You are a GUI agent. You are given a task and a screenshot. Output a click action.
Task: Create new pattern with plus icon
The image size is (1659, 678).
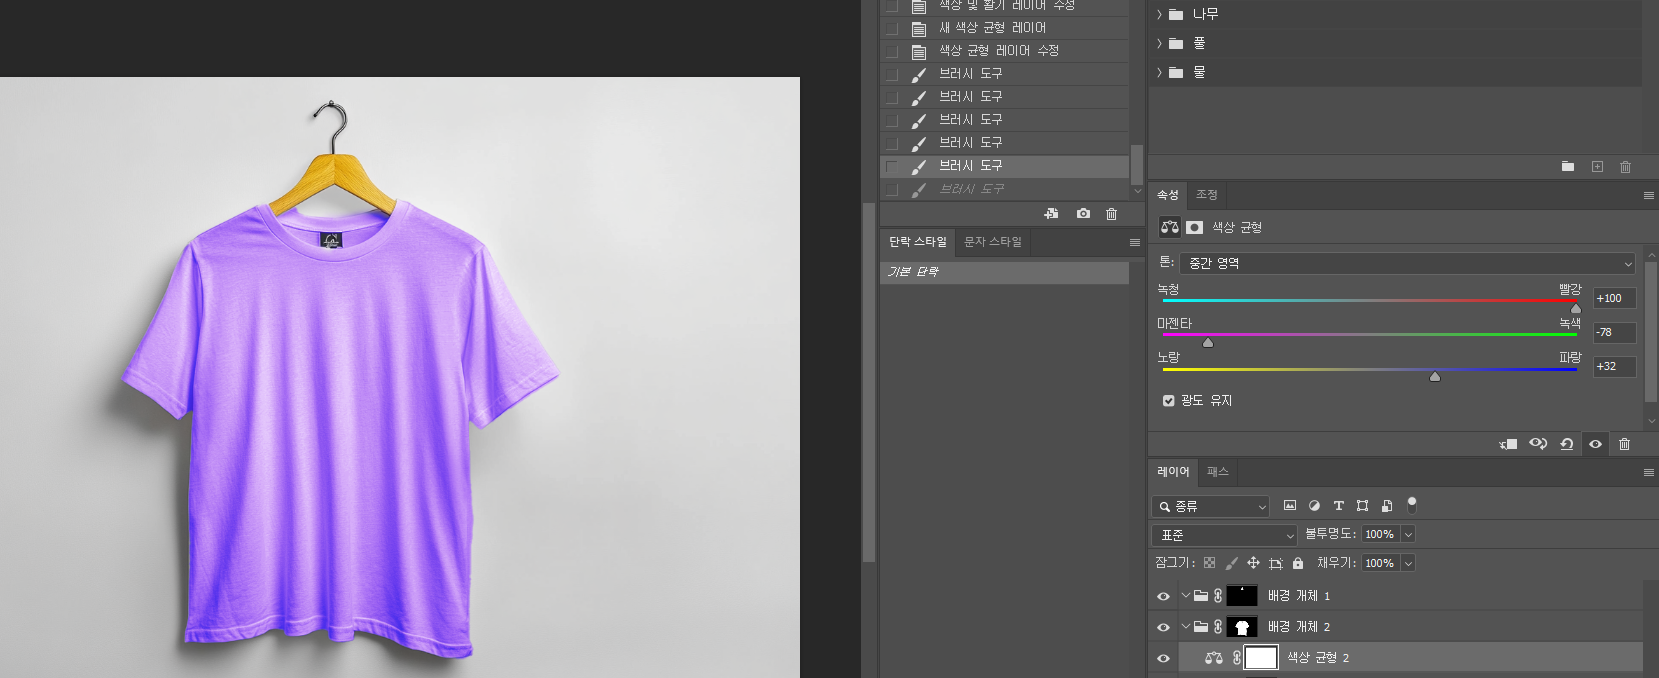(x=1597, y=166)
